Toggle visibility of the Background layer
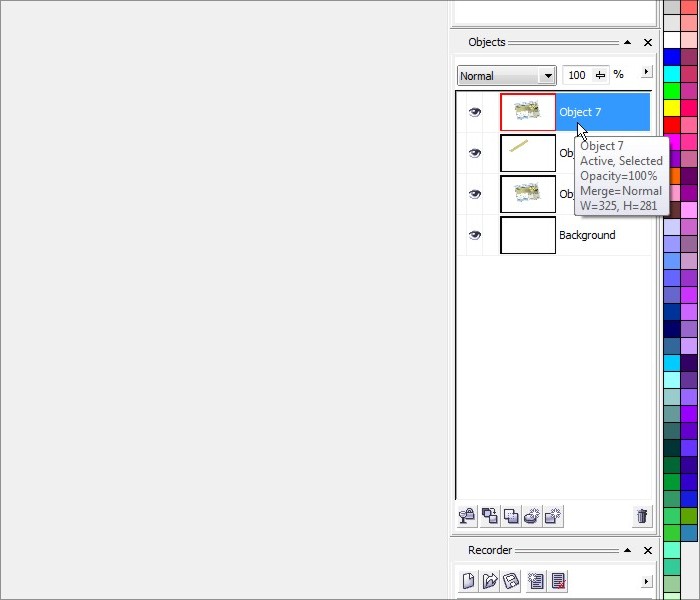The width and height of the screenshot is (700, 600). 475,235
